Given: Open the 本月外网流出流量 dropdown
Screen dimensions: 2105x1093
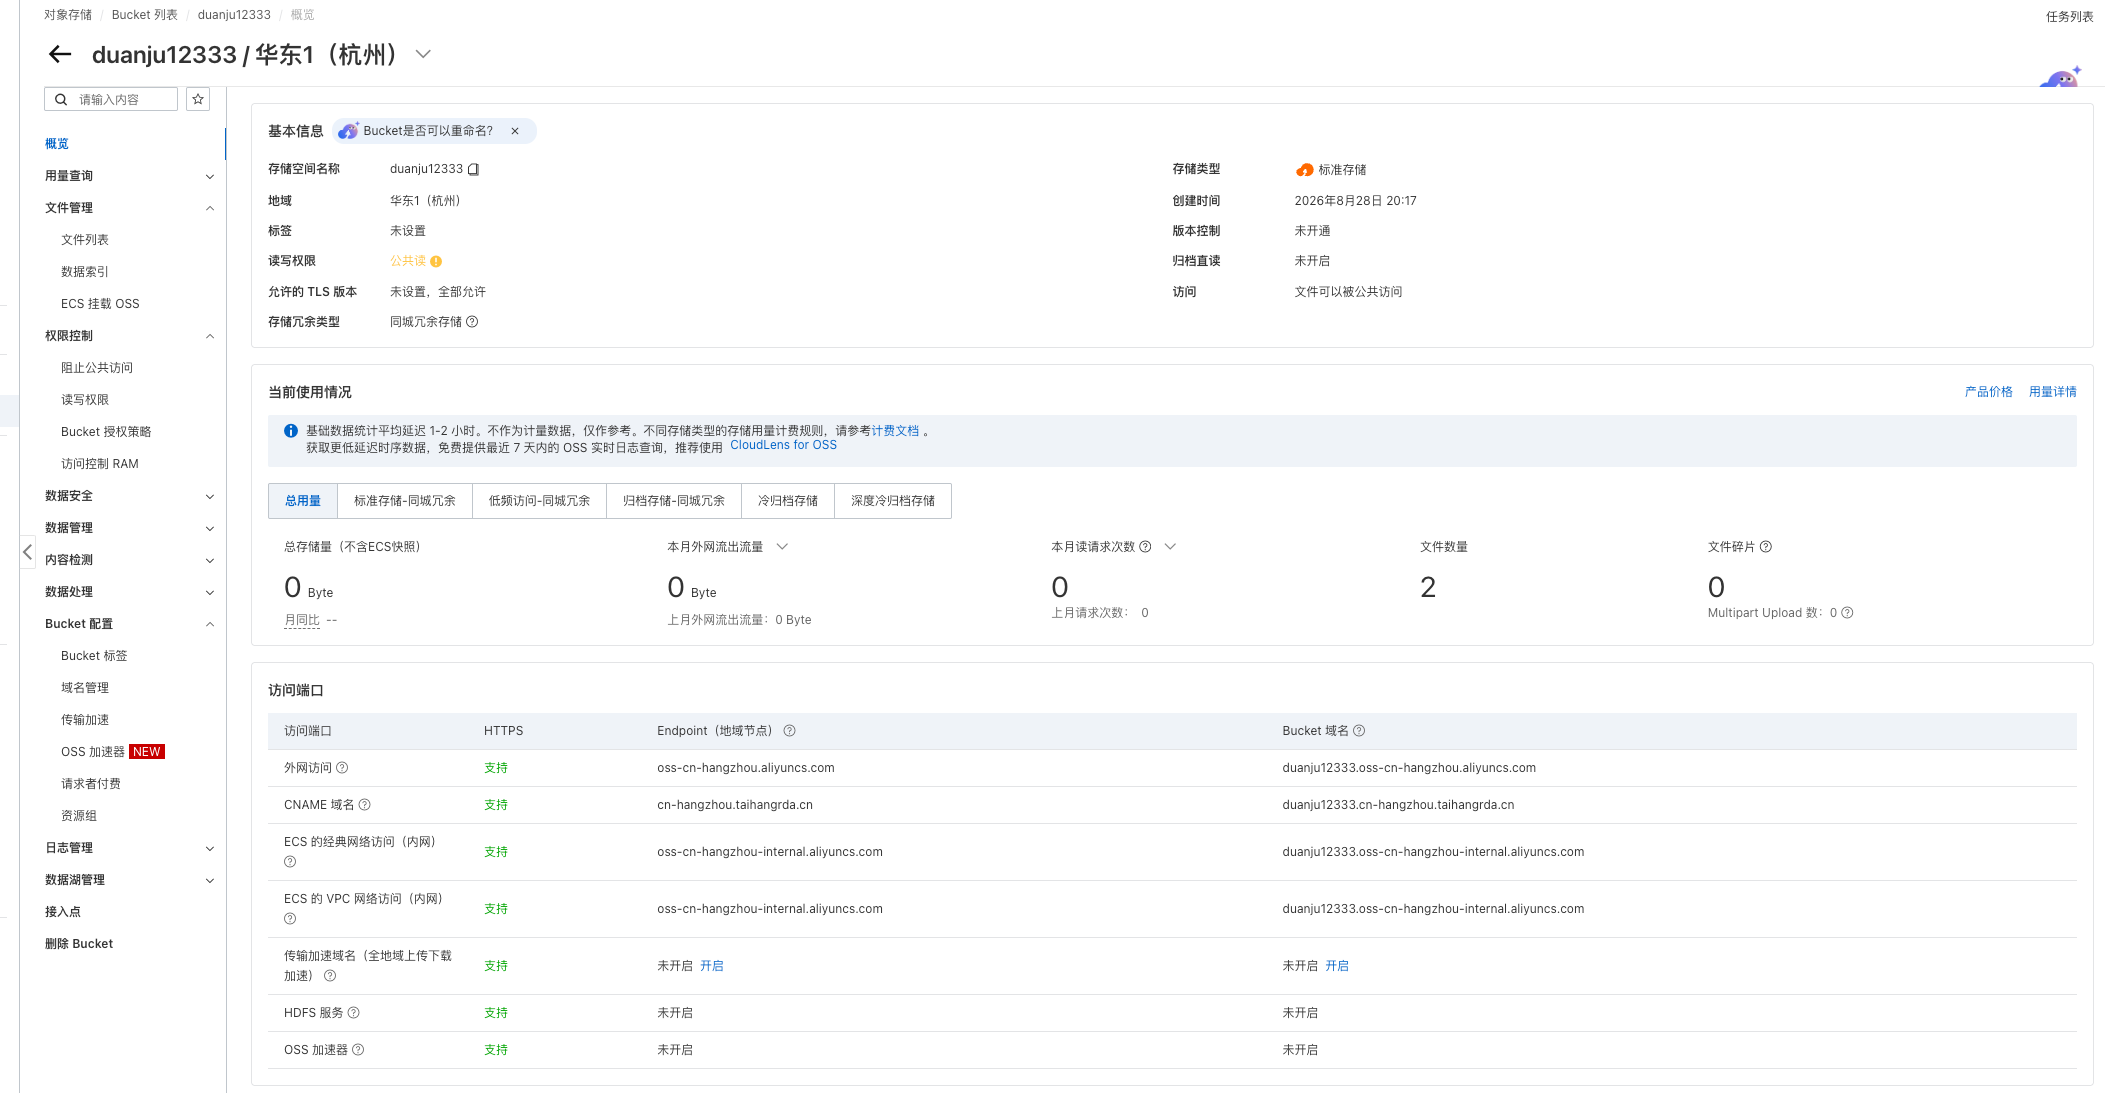Looking at the screenshot, I should coord(782,547).
